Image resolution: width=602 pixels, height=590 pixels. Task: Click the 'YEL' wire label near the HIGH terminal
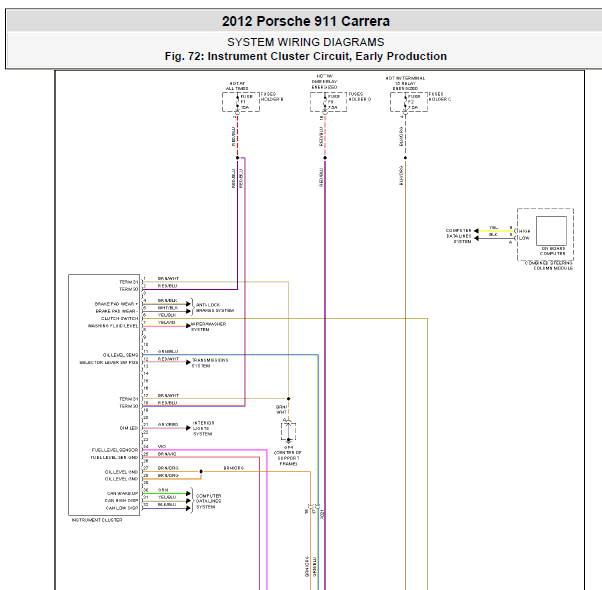coord(493,228)
